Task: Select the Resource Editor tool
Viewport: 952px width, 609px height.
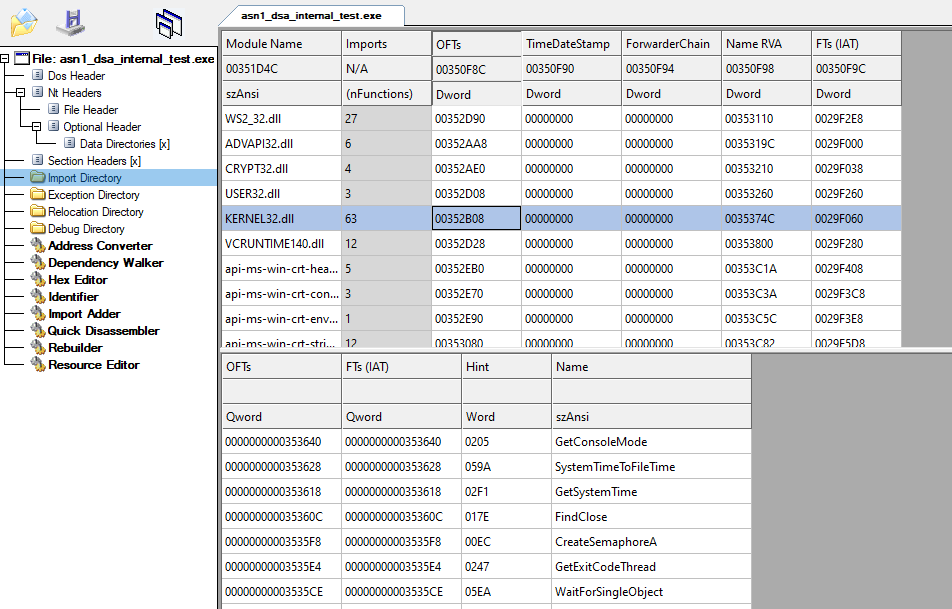Action: point(93,365)
